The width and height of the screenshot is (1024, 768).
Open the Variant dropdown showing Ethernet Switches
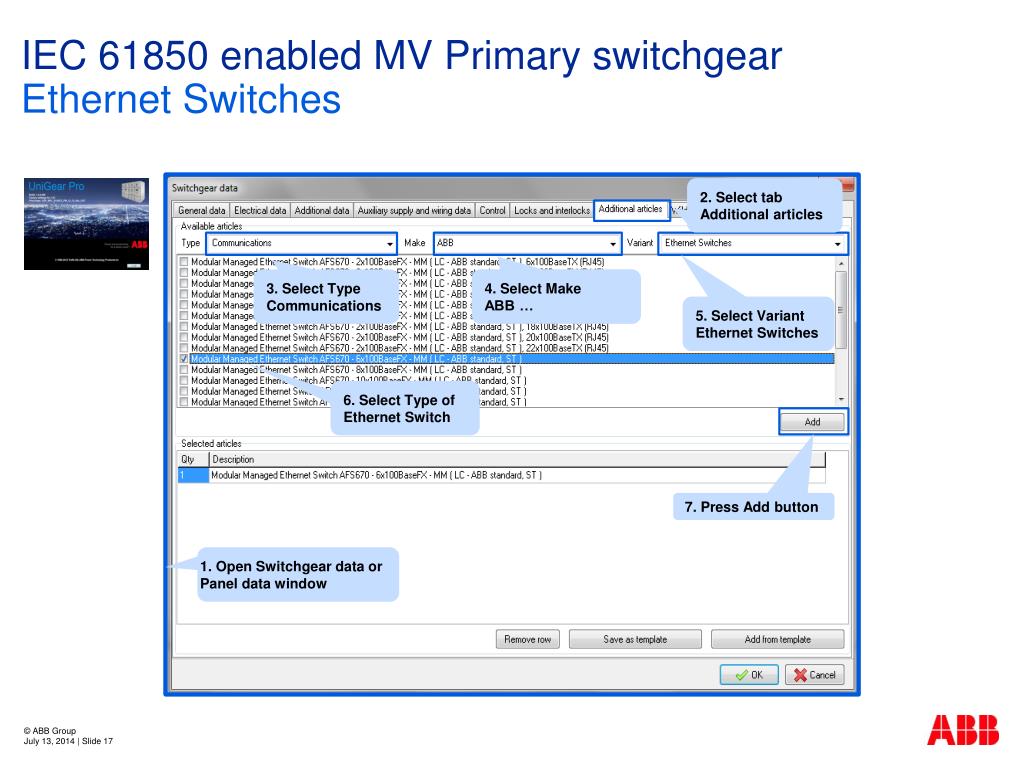coord(752,243)
